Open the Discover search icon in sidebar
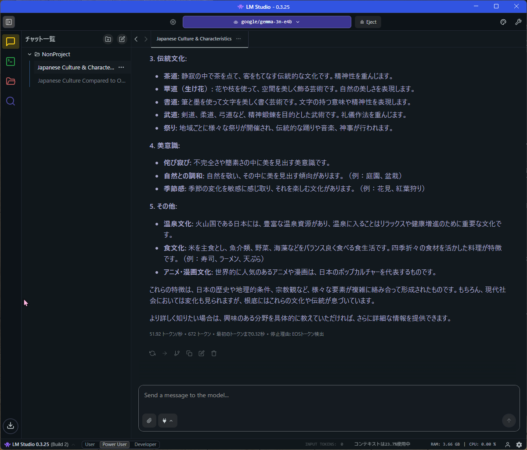This screenshot has height=450, width=527. [10, 101]
